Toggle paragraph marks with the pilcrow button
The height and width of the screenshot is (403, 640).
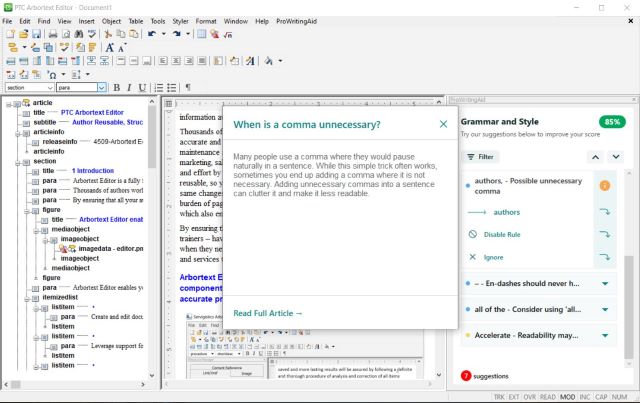[x=188, y=87]
